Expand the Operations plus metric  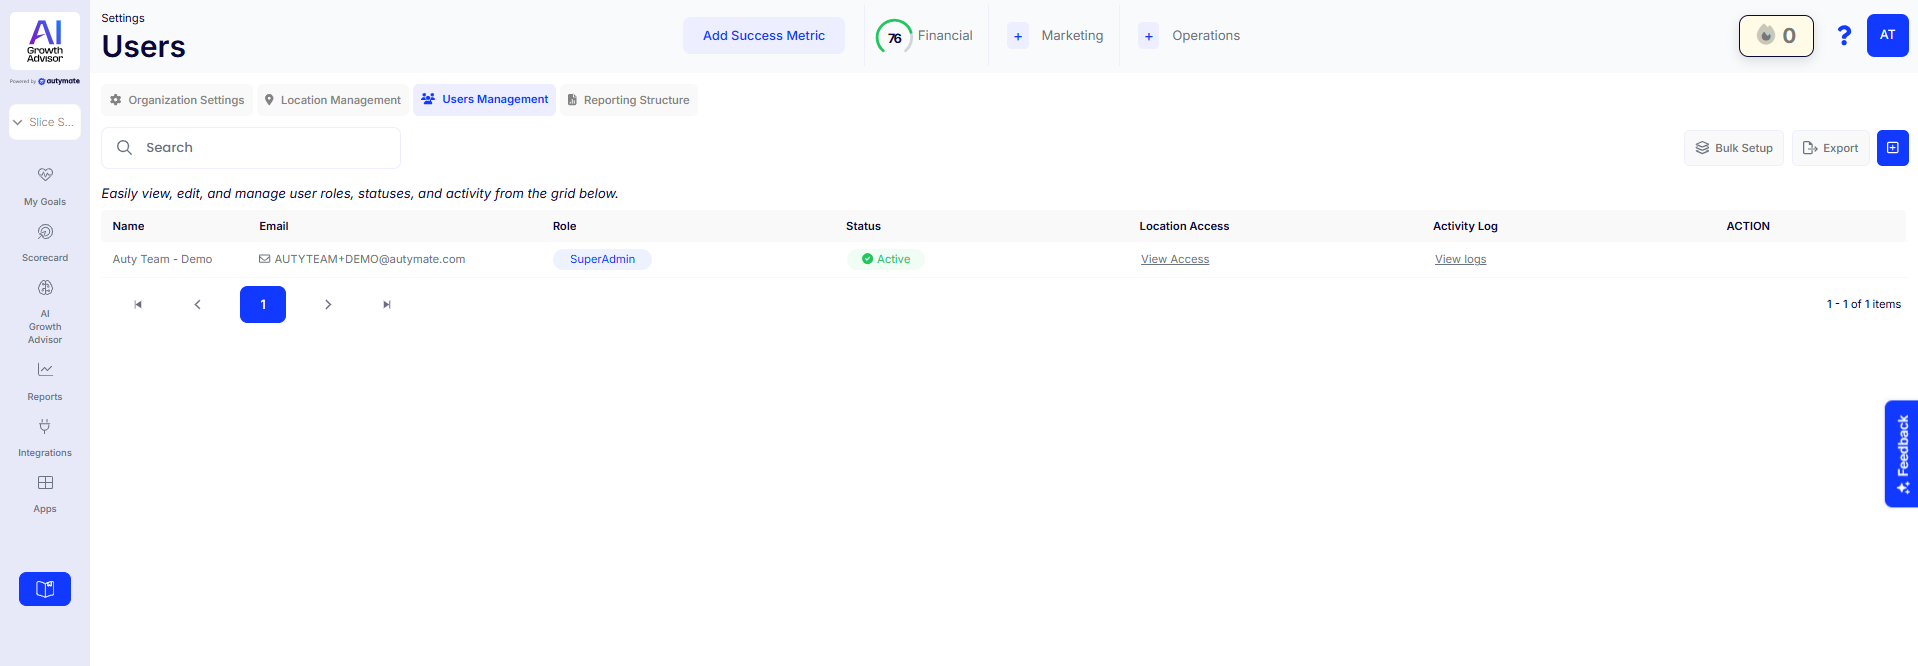1148,36
